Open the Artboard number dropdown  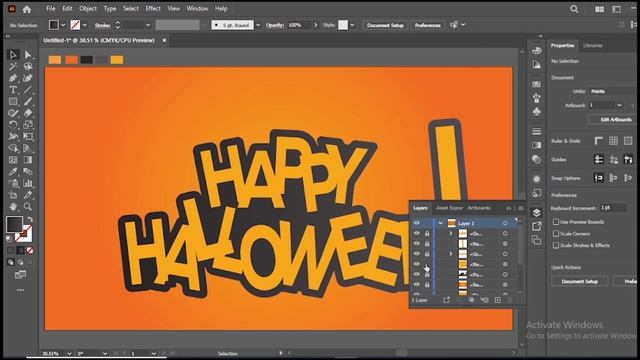coord(619,105)
